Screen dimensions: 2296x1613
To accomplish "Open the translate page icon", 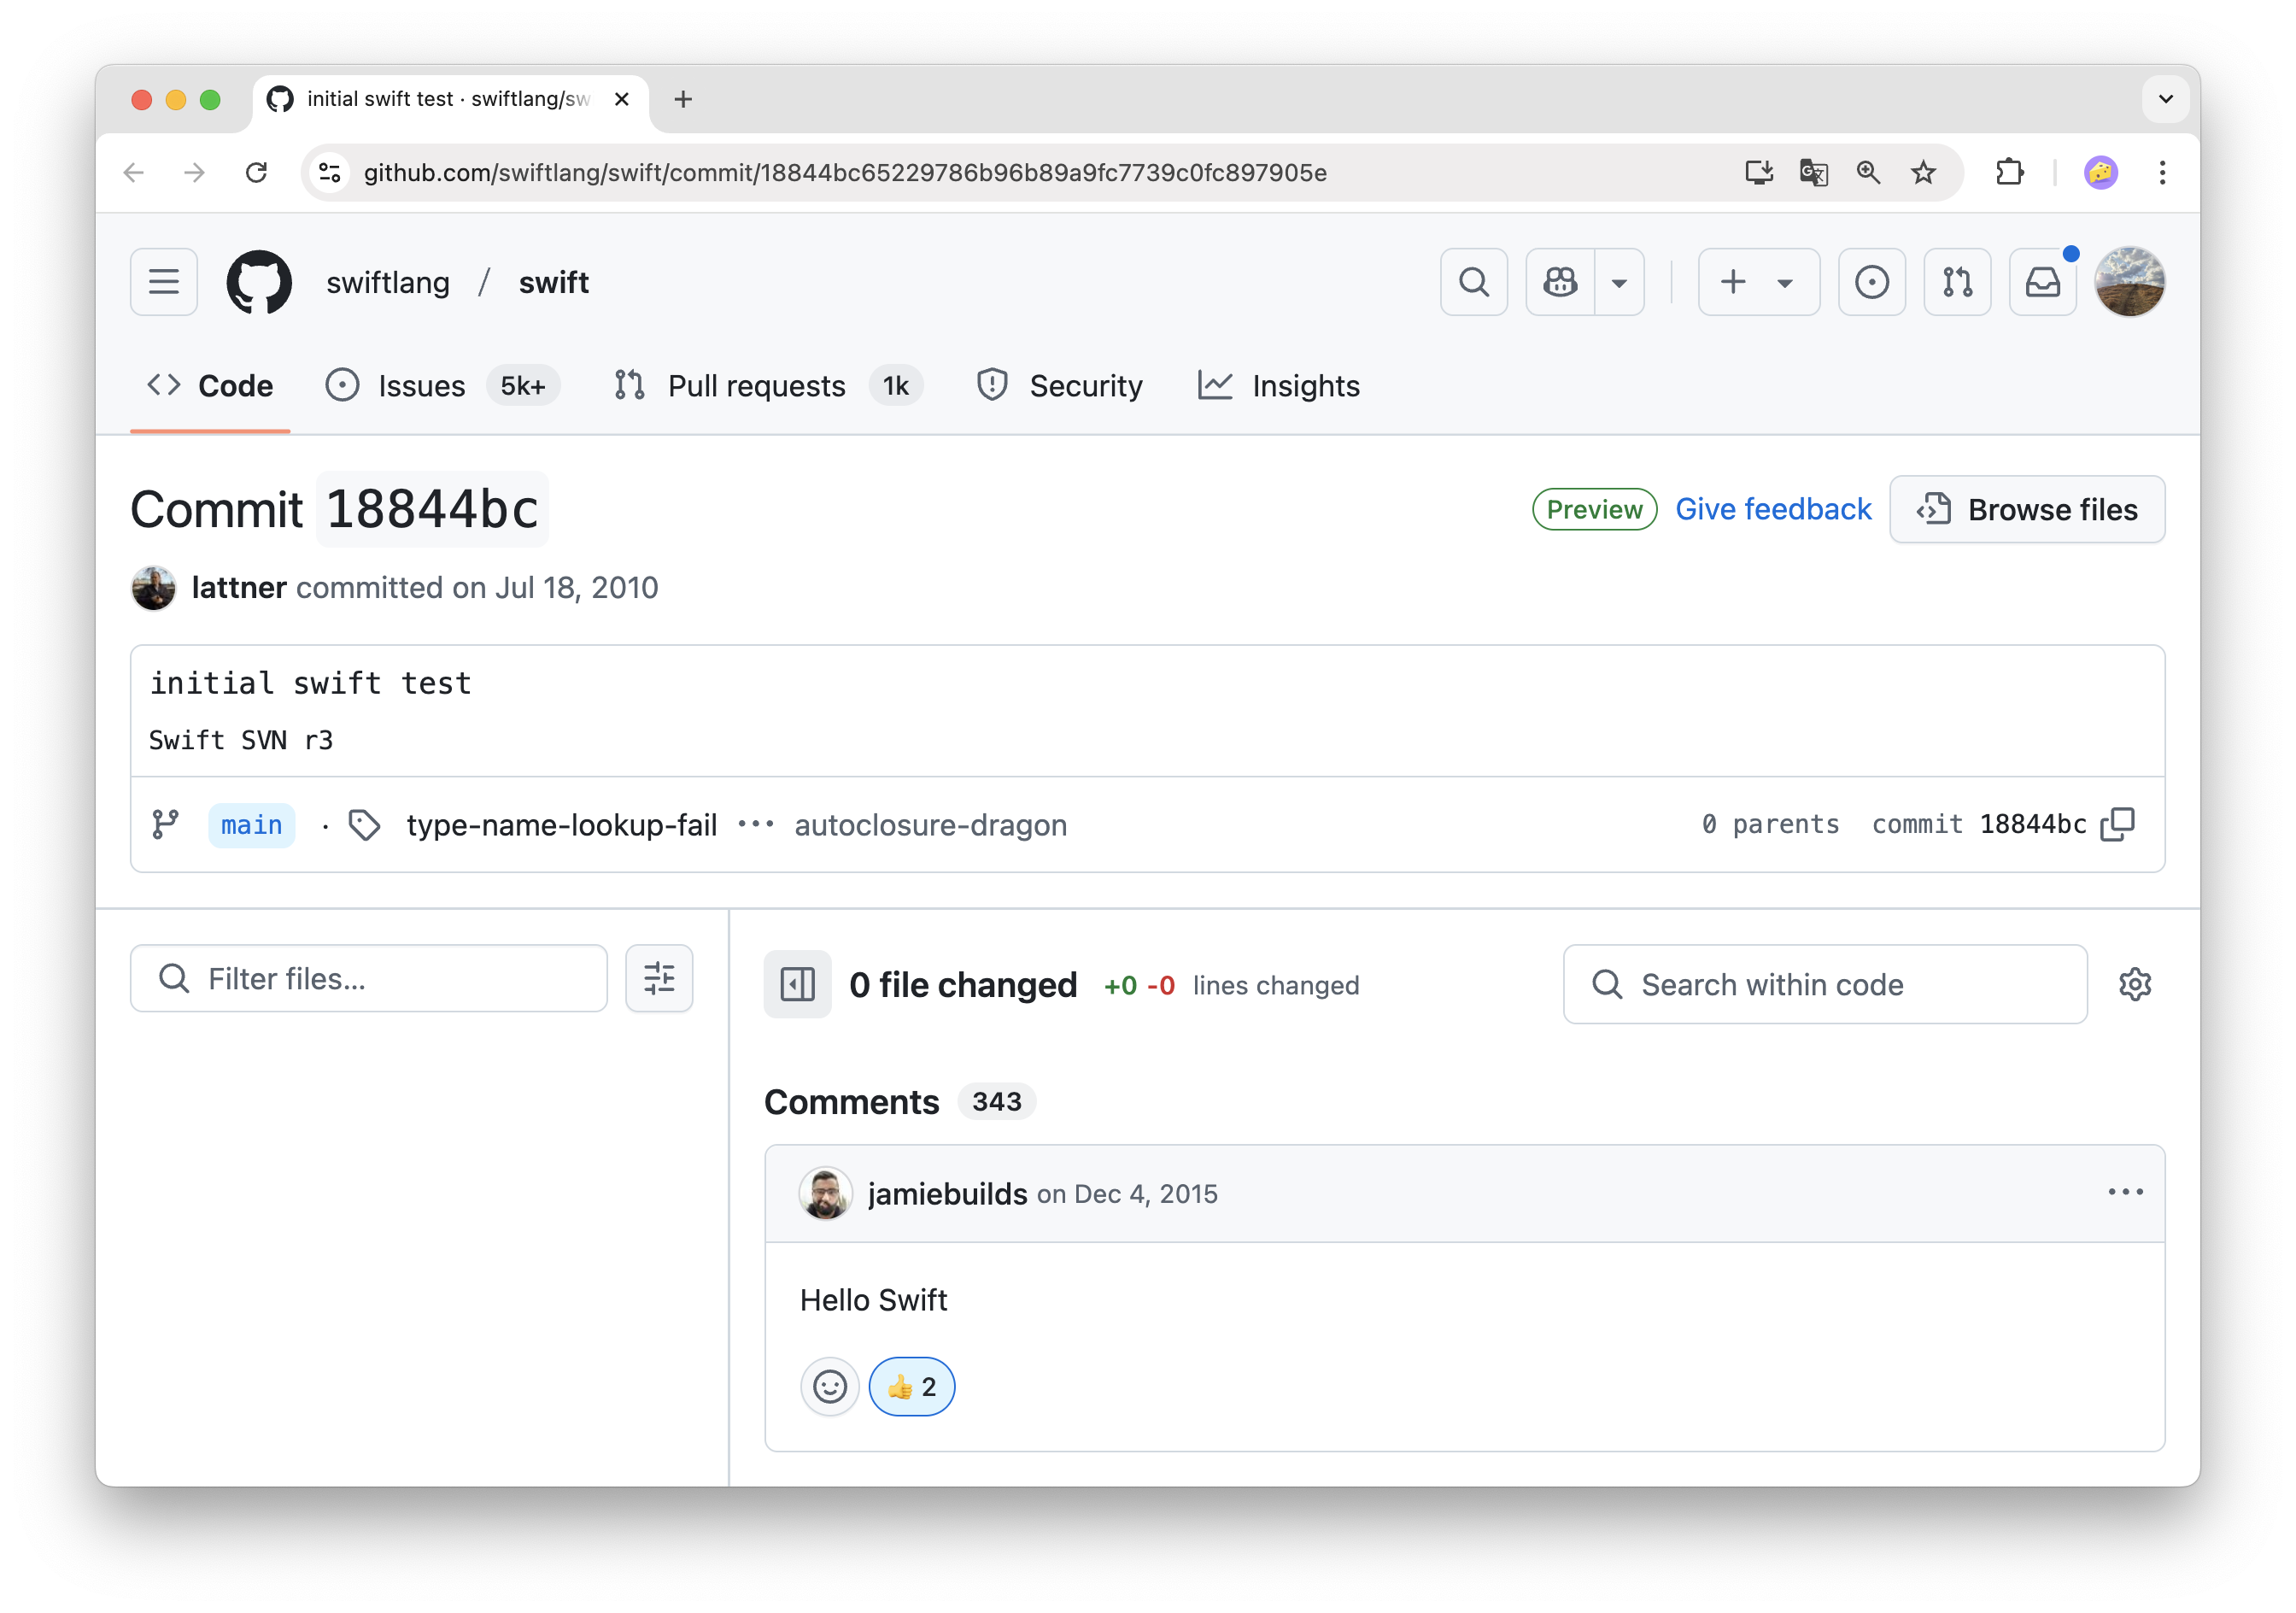I will coord(1813,173).
